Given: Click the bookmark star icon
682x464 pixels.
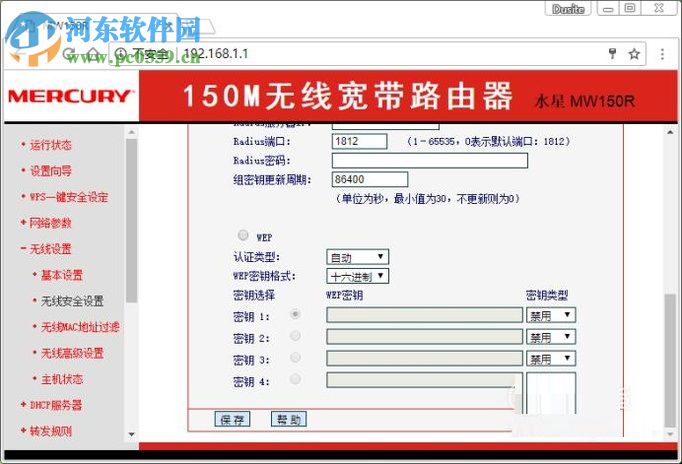Looking at the screenshot, I should coord(634,54).
